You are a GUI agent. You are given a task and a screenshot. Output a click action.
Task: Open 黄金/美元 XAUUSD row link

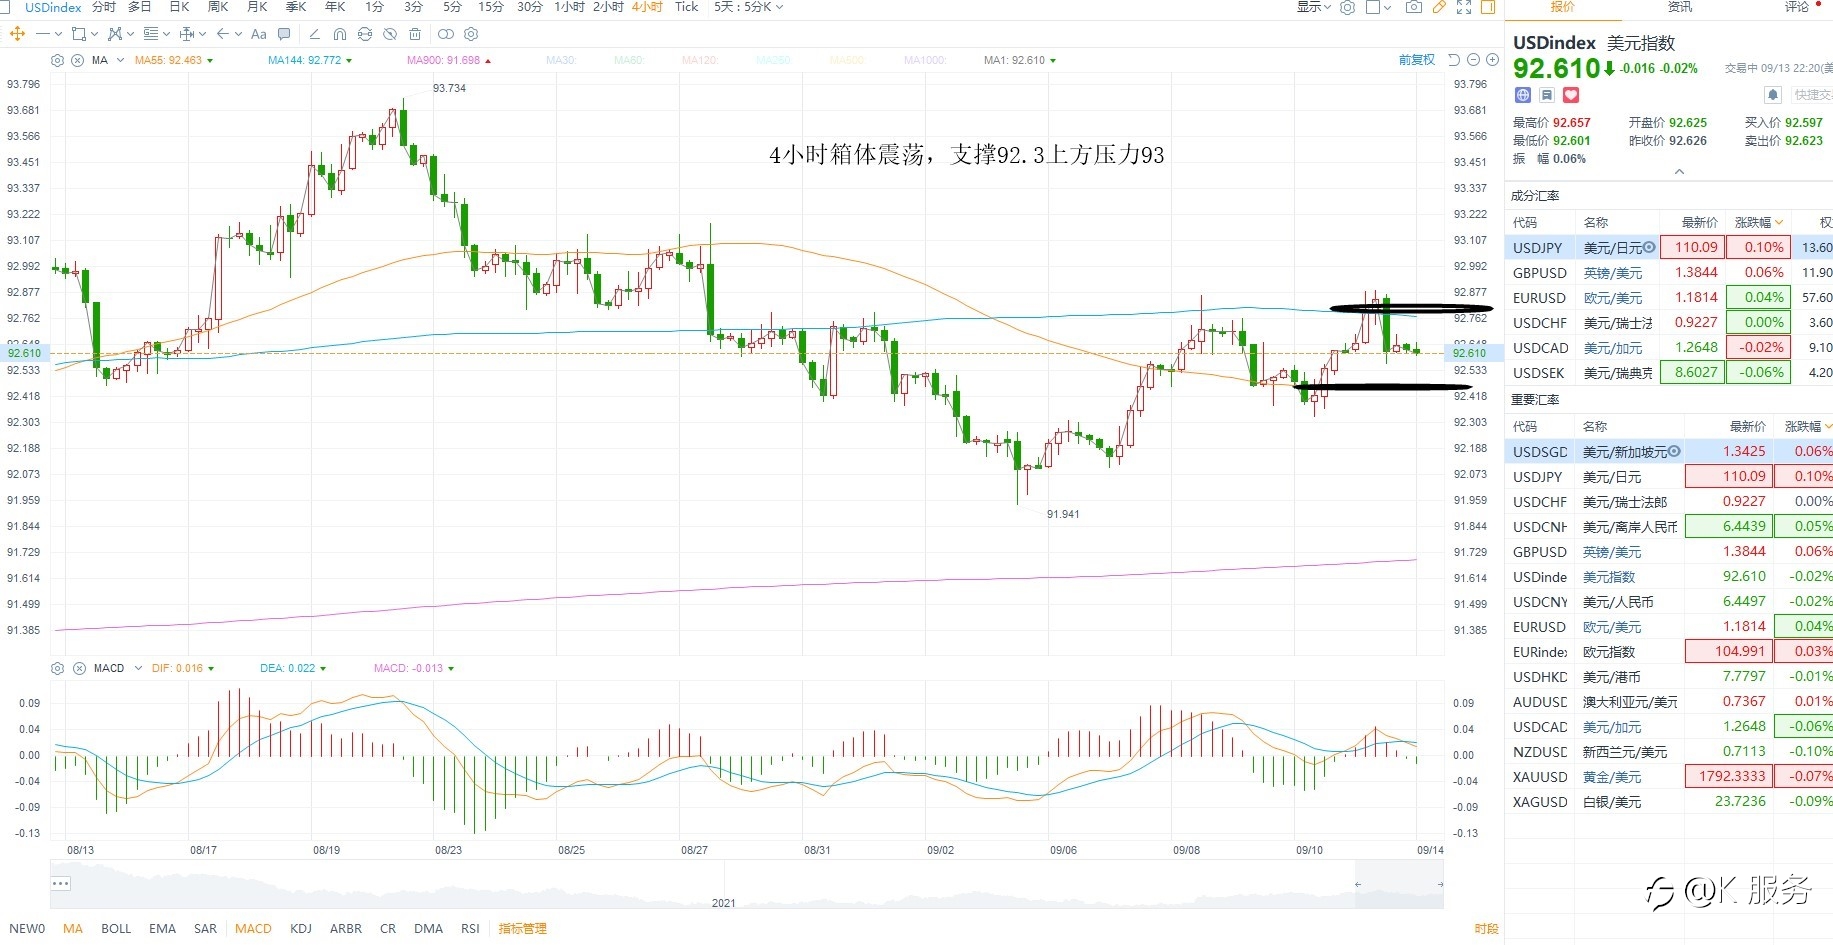1611,777
